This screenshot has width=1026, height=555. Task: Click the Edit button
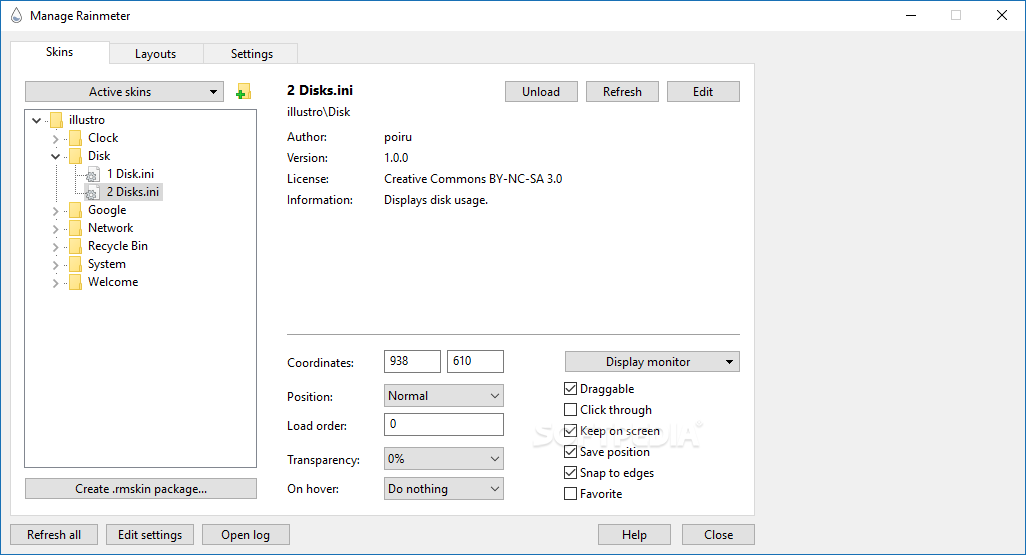(x=703, y=92)
